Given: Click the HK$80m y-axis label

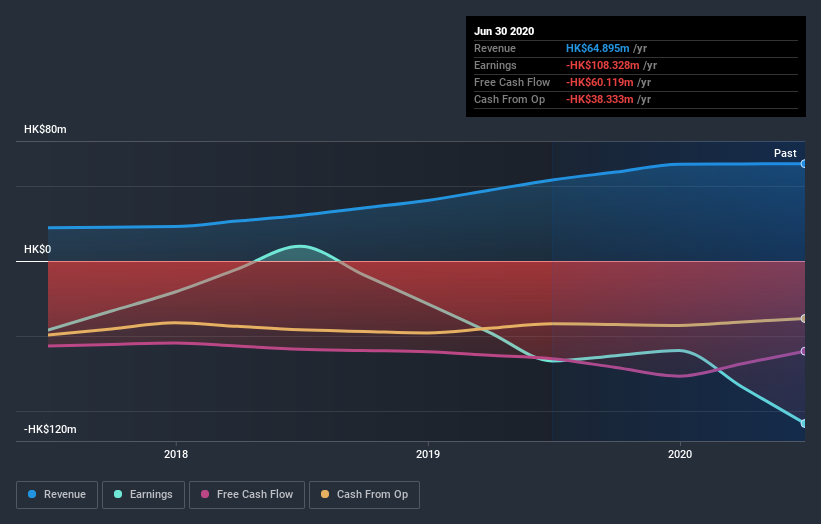Looking at the screenshot, I should tap(45, 129).
